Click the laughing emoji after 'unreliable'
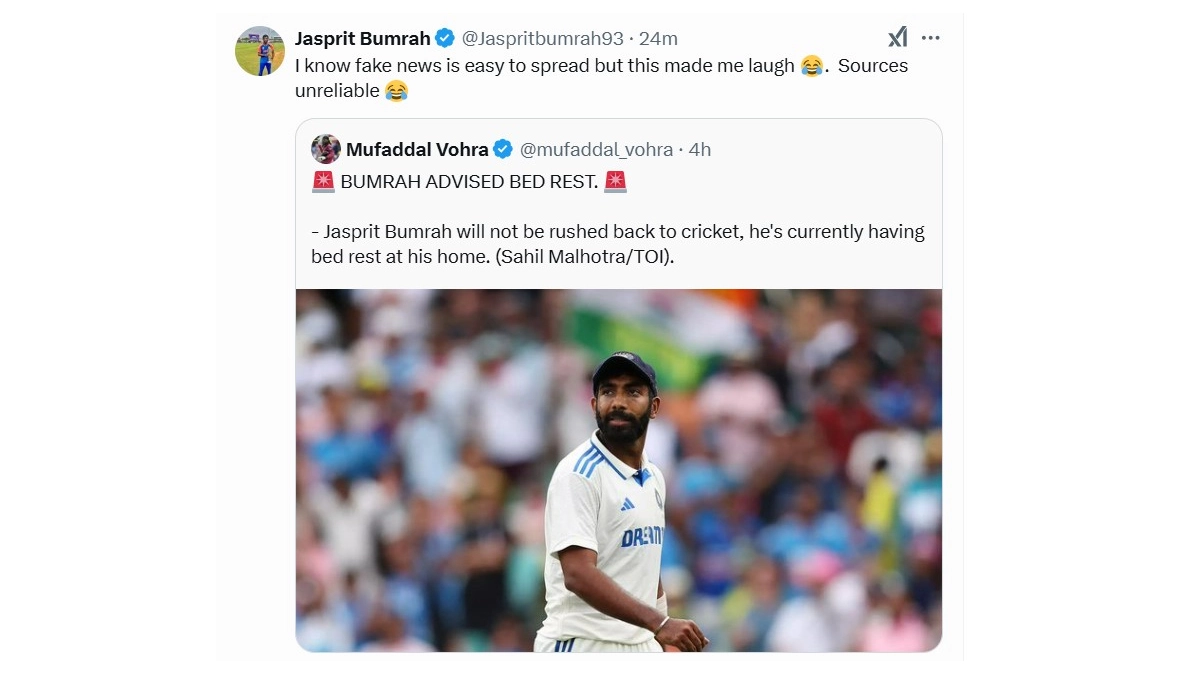 (x=397, y=91)
